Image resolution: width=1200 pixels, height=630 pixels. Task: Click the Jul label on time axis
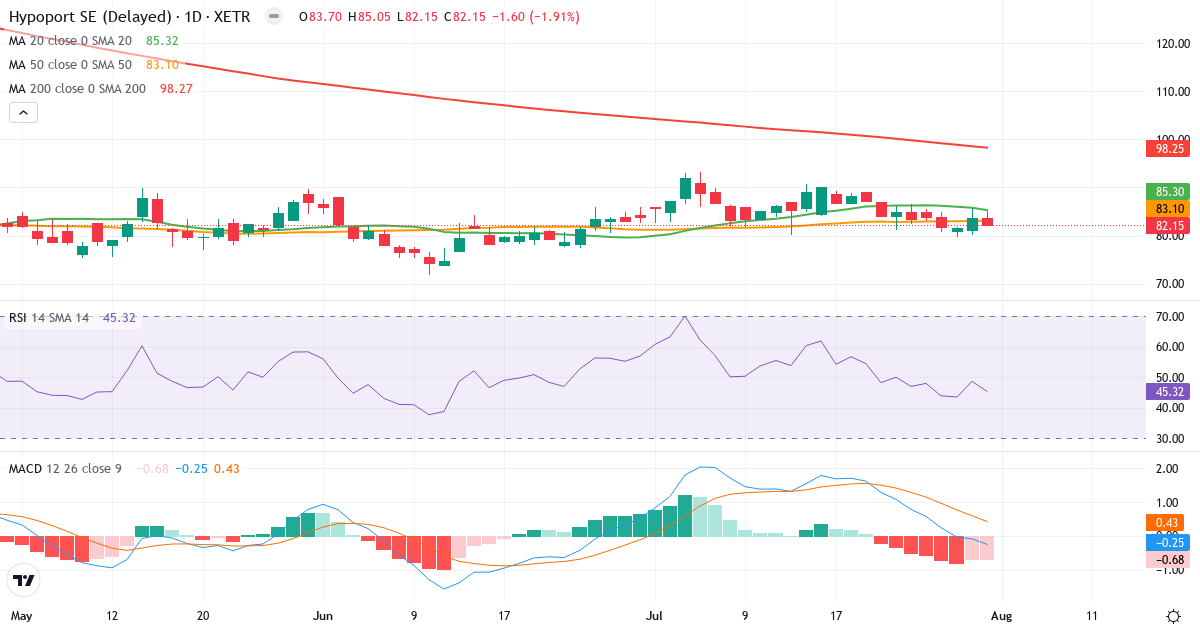656,616
